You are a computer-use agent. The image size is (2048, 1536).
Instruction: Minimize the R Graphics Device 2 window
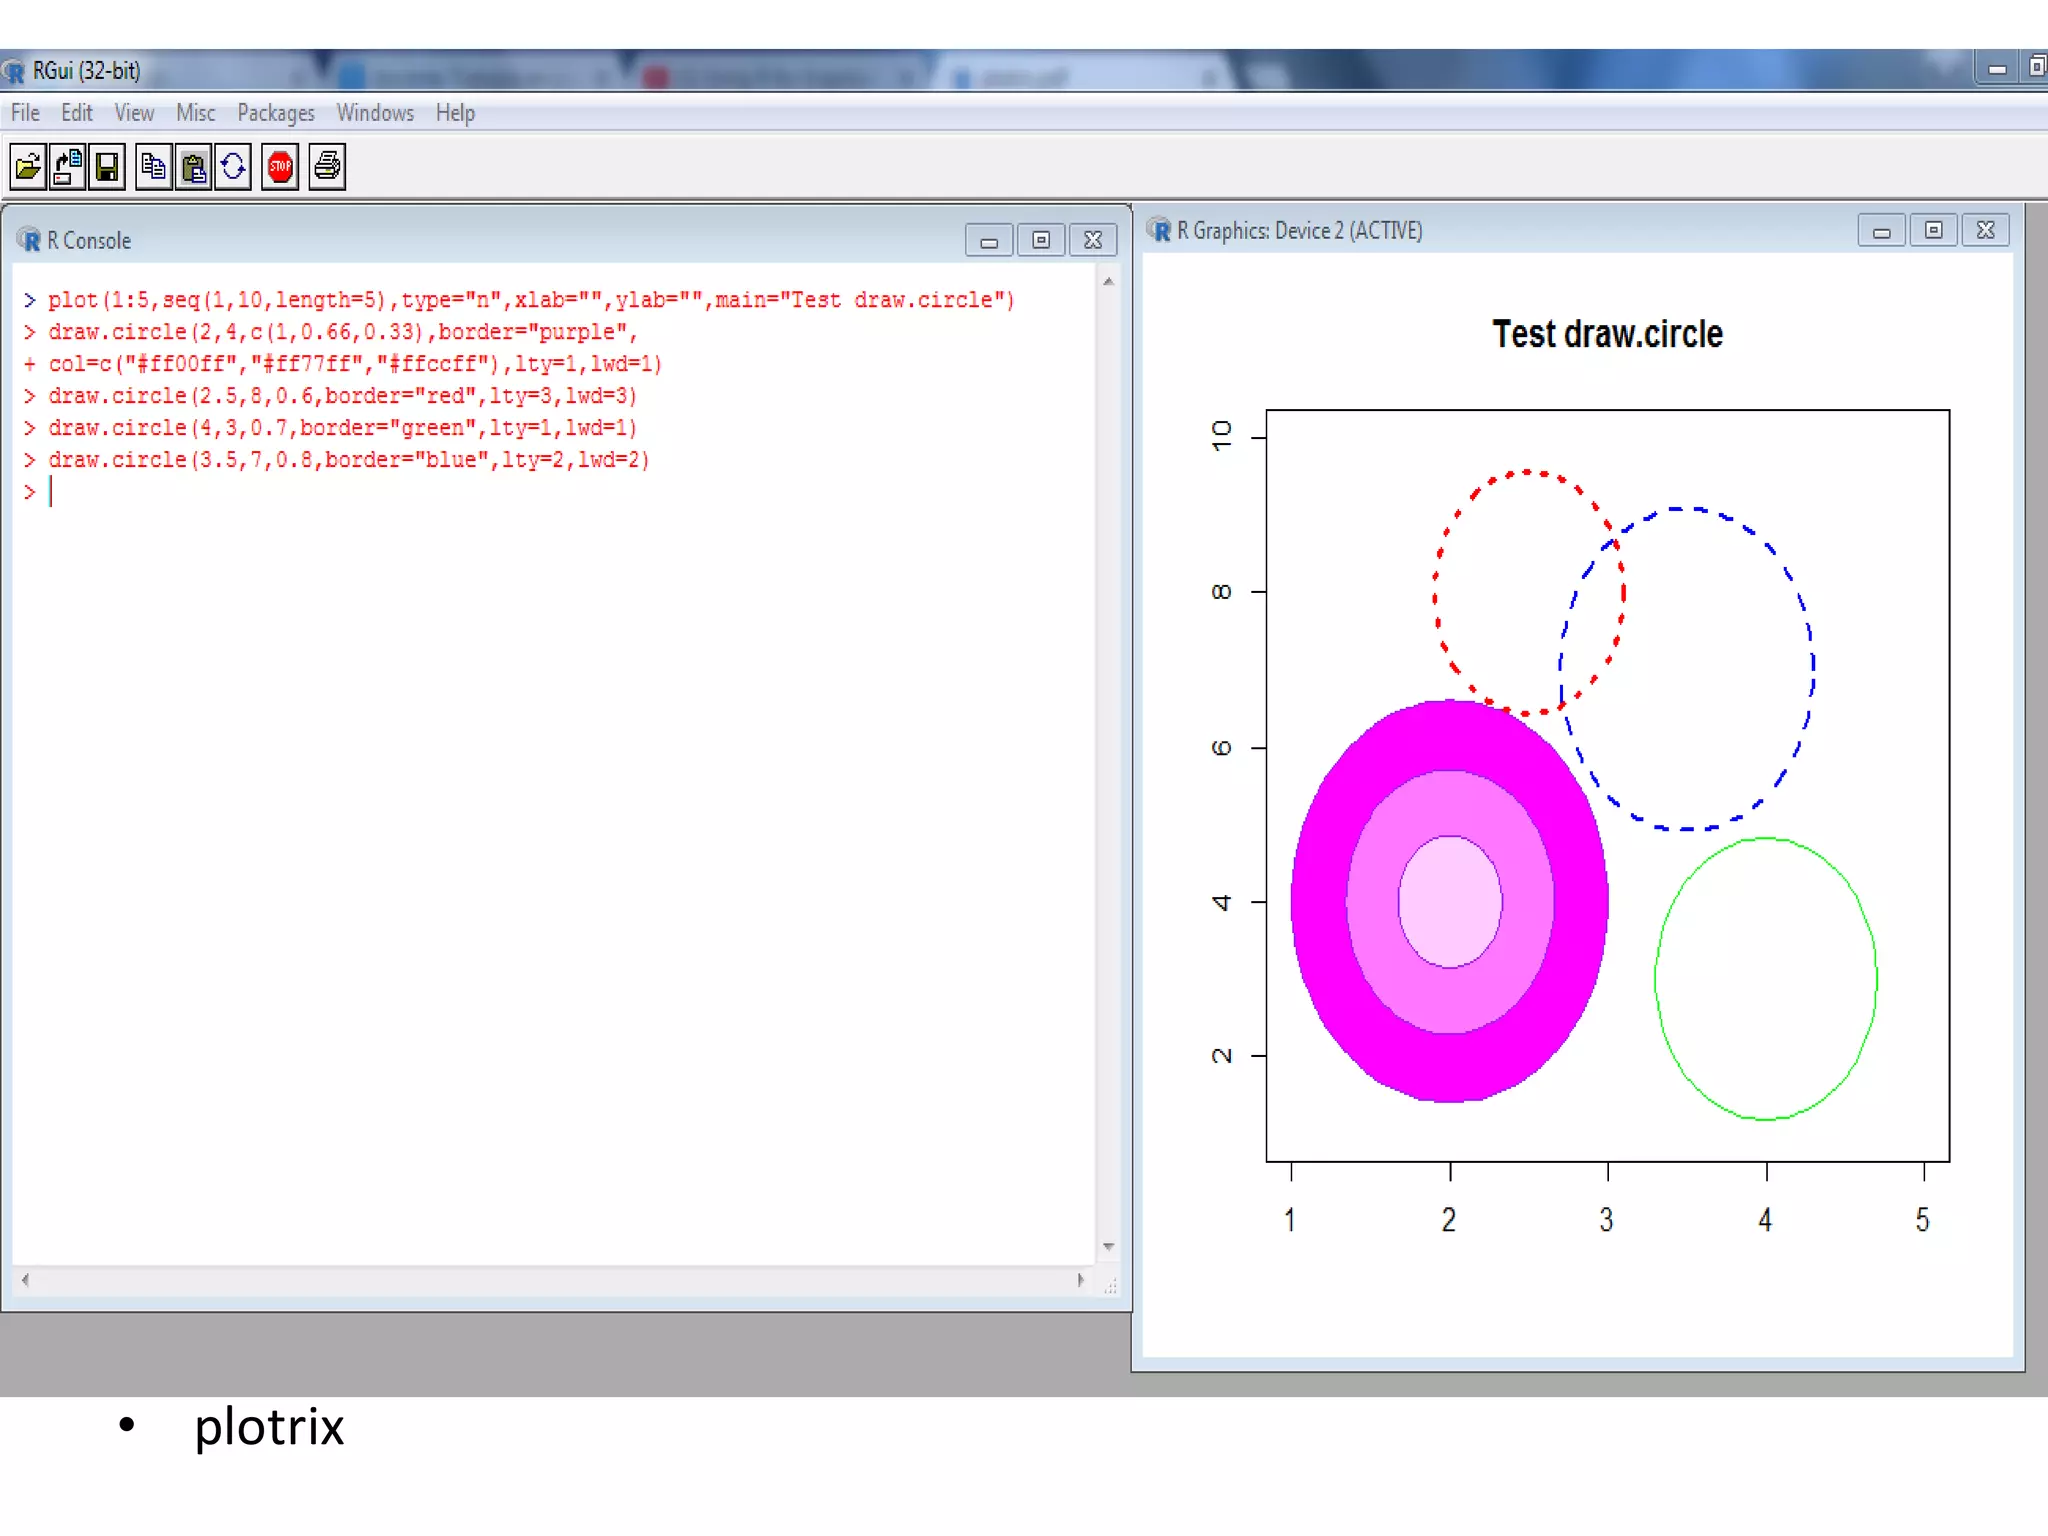pos(1881,231)
